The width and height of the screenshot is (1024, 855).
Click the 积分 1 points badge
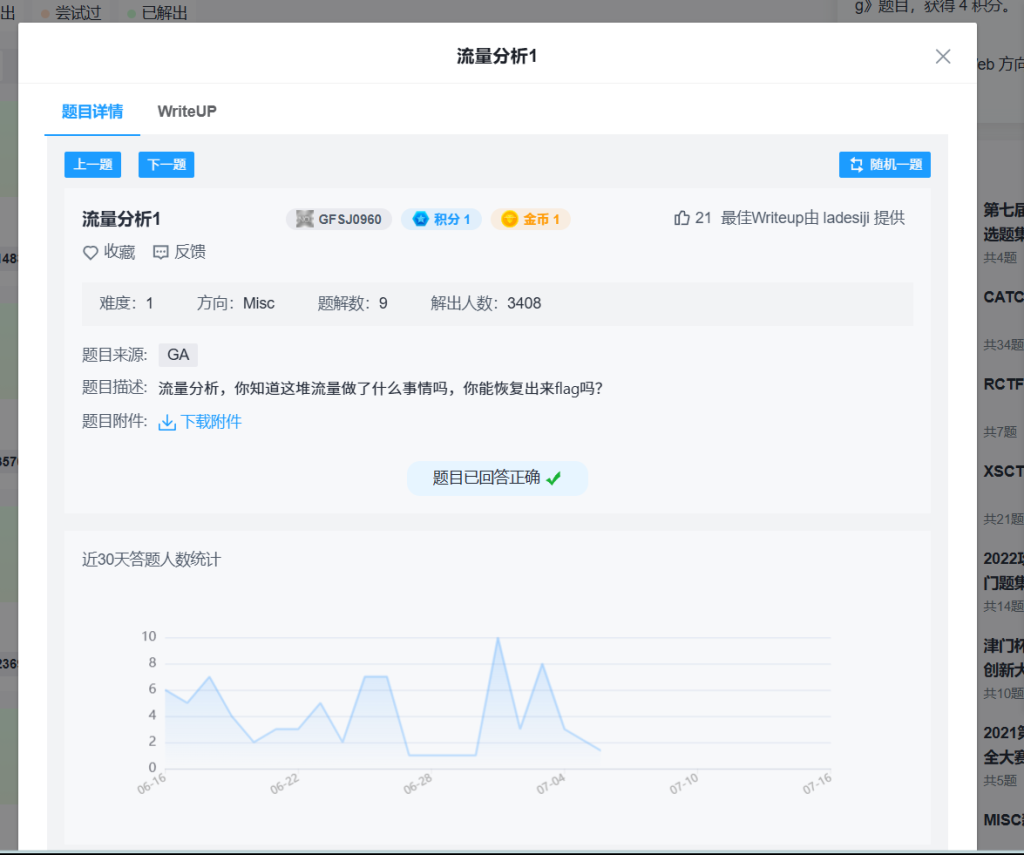coord(441,219)
